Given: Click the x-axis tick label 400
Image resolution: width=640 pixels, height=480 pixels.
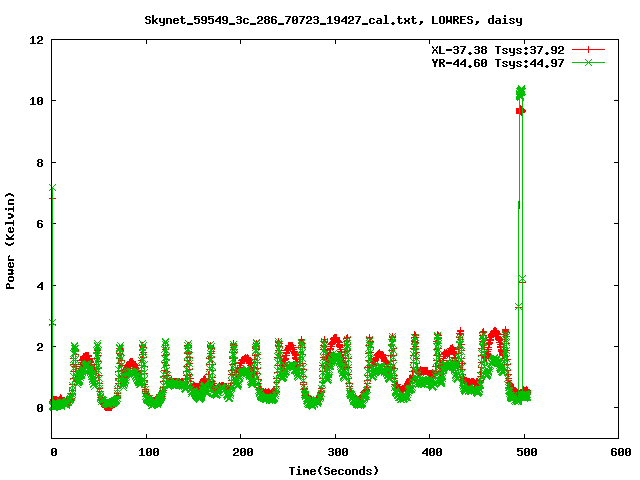Looking at the screenshot, I should 432,452.
